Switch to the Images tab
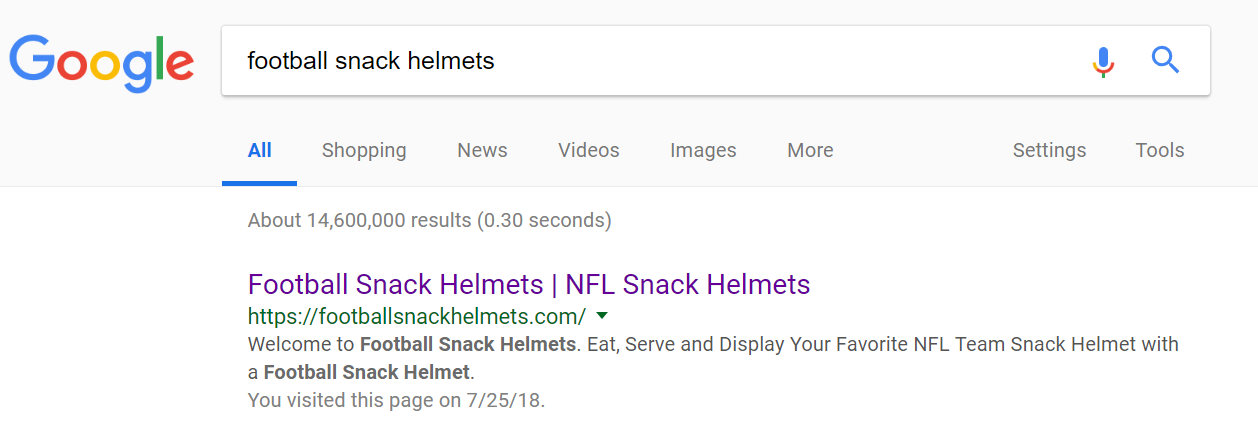This screenshot has width=1258, height=434. pos(703,151)
